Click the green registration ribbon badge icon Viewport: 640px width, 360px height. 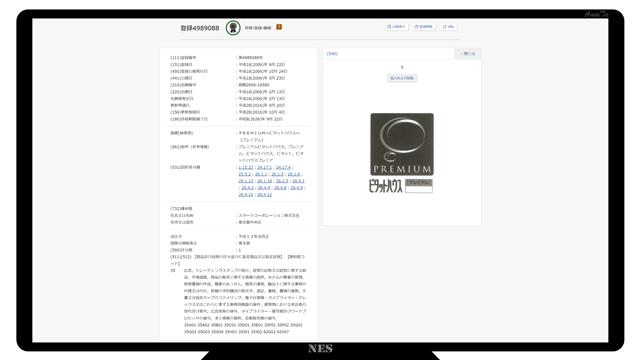click(x=233, y=28)
